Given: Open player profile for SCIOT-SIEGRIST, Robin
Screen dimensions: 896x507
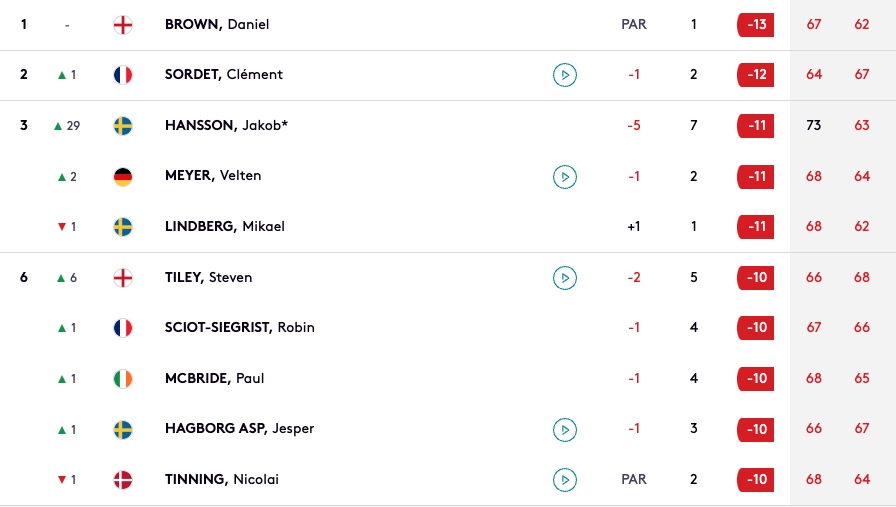Looking at the screenshot, I should point(239,328).
